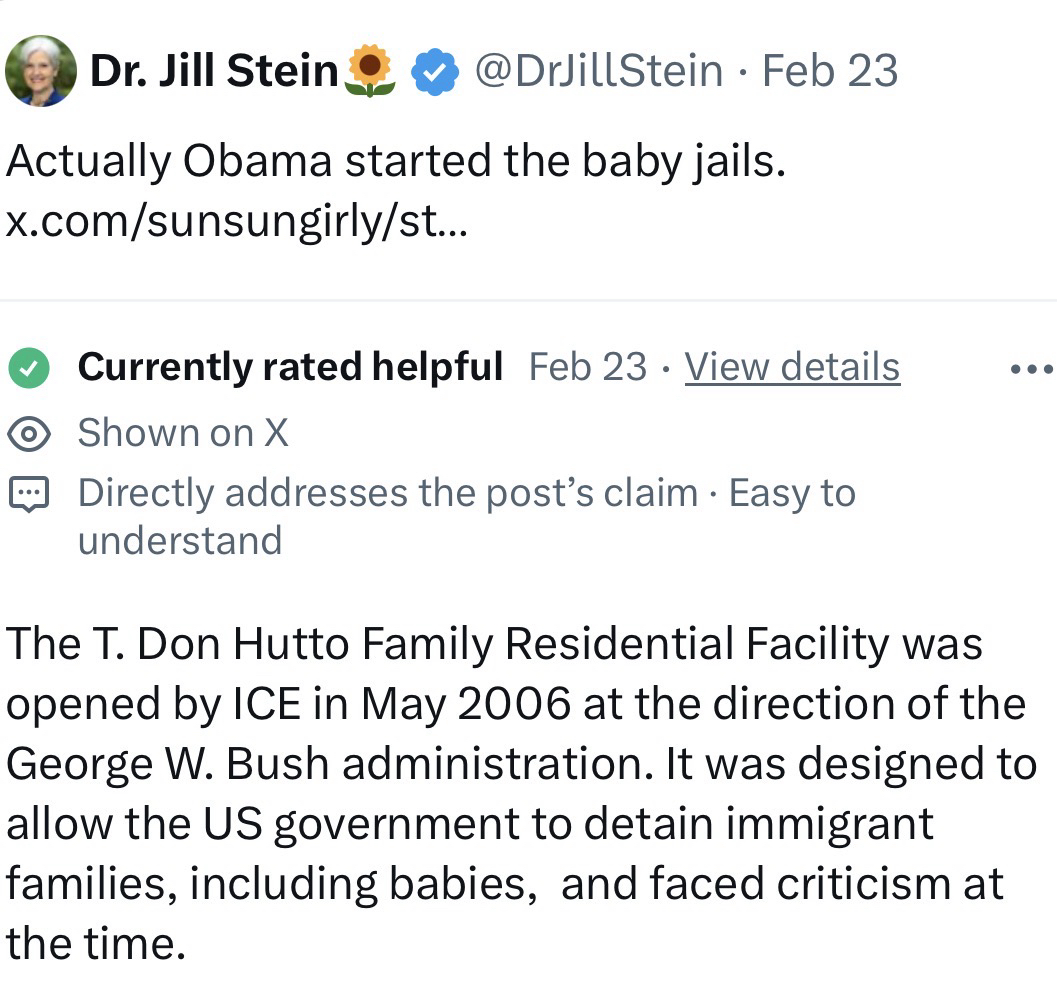Screen dimensions: 1057x1000
Task: Click the Shown on X status text
Action: point(183,433)
